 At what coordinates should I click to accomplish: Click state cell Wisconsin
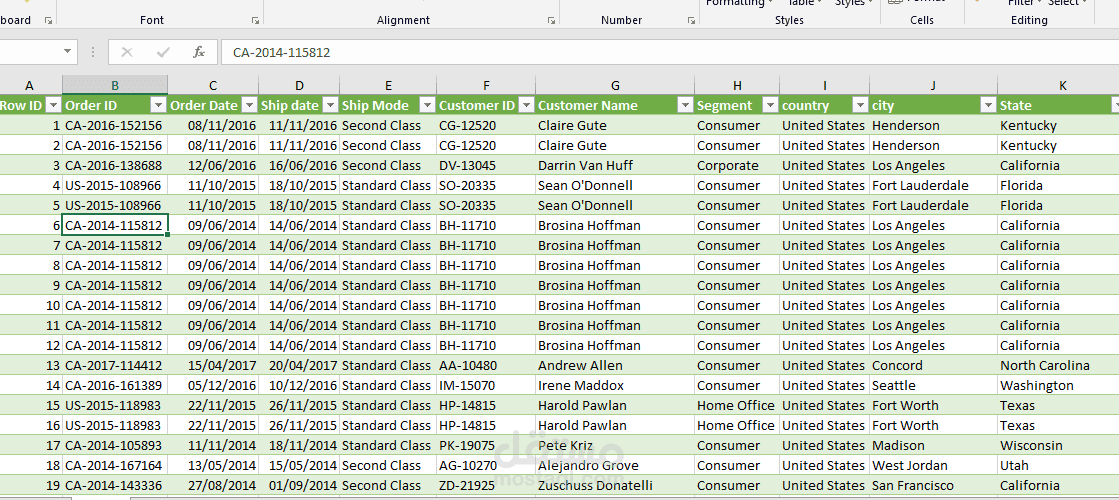click(x=1058, y=445)
